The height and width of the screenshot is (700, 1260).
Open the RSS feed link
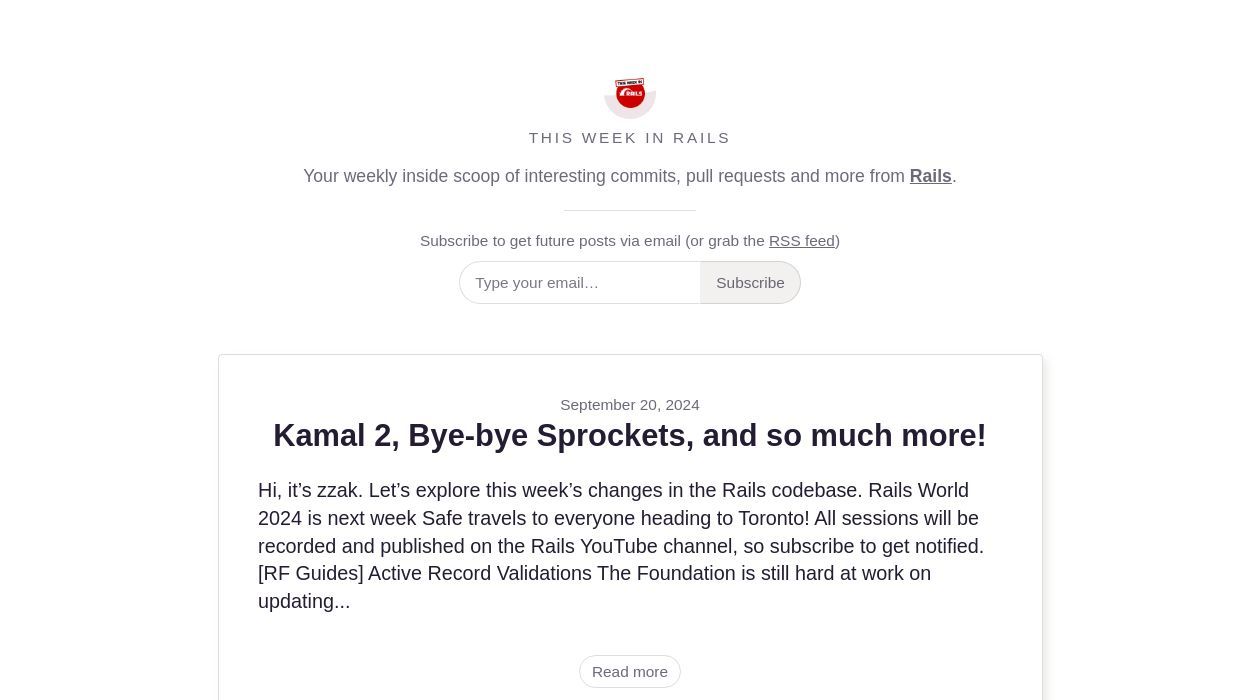(x=801, y=241)
